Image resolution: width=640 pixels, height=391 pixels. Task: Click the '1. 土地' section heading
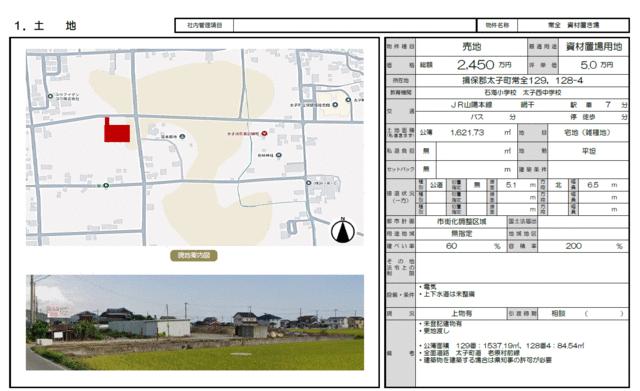coord(45,26)
